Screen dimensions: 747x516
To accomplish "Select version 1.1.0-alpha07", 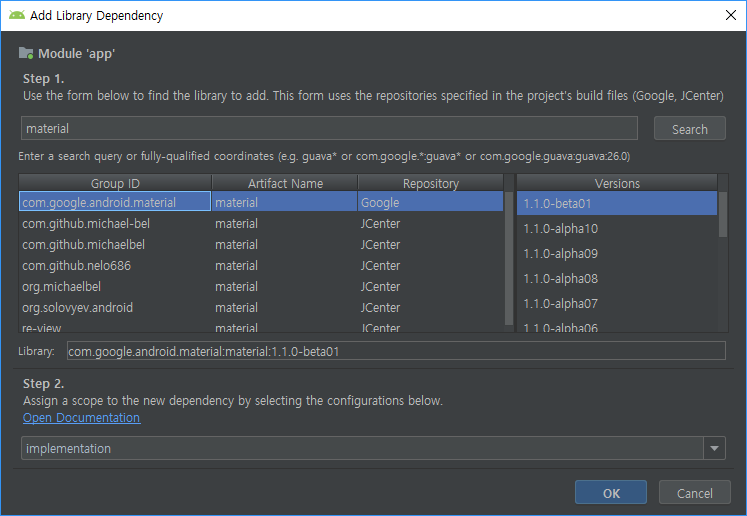I will pos(617,303).
